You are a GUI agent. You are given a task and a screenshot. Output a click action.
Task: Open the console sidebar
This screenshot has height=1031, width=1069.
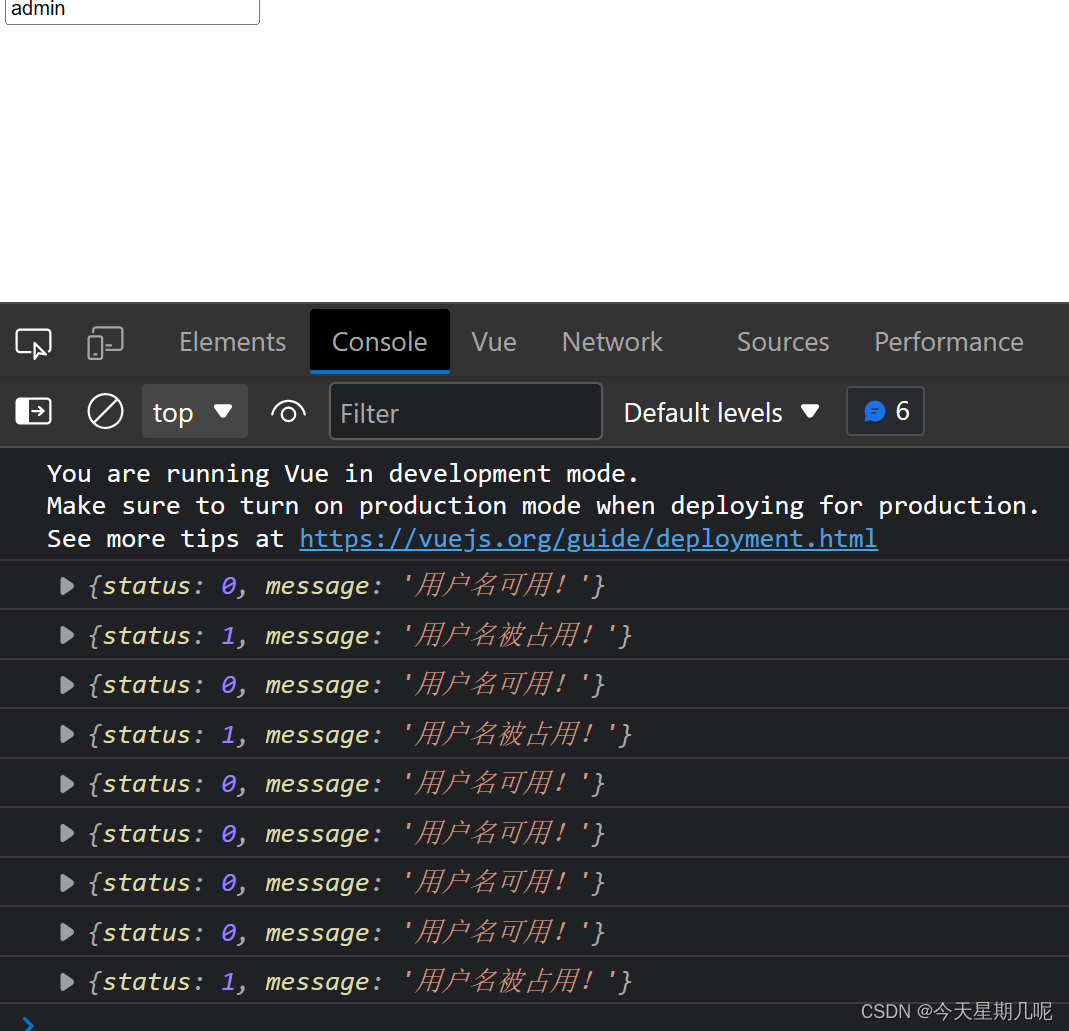click(x=33, y=411)
